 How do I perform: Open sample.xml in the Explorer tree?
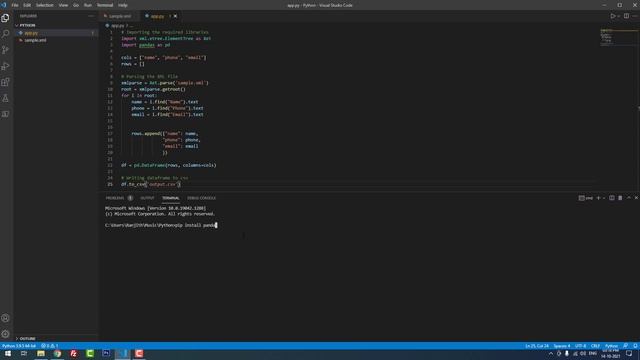[x=35, y=40]
